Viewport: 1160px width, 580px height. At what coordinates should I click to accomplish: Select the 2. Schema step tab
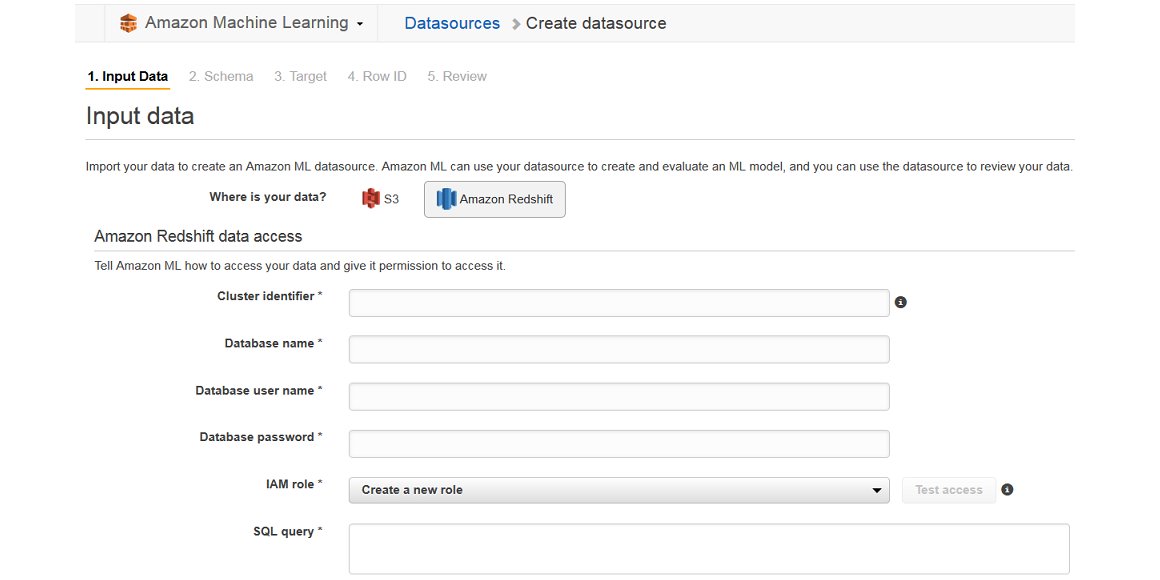tap(220, 76)
